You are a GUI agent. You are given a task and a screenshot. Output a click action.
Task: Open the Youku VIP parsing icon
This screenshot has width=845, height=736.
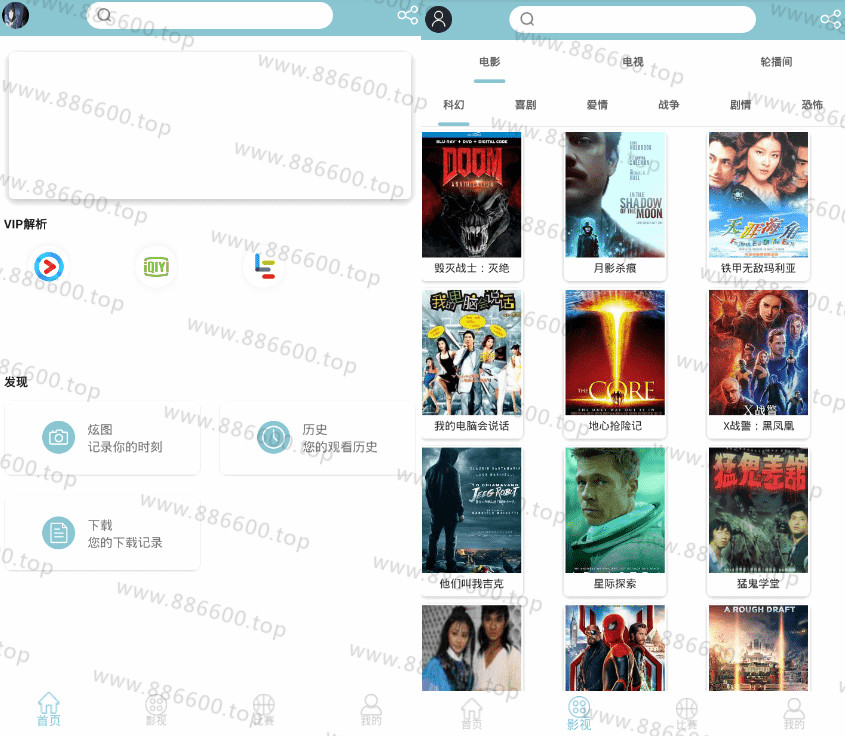(x=49, y=267)
